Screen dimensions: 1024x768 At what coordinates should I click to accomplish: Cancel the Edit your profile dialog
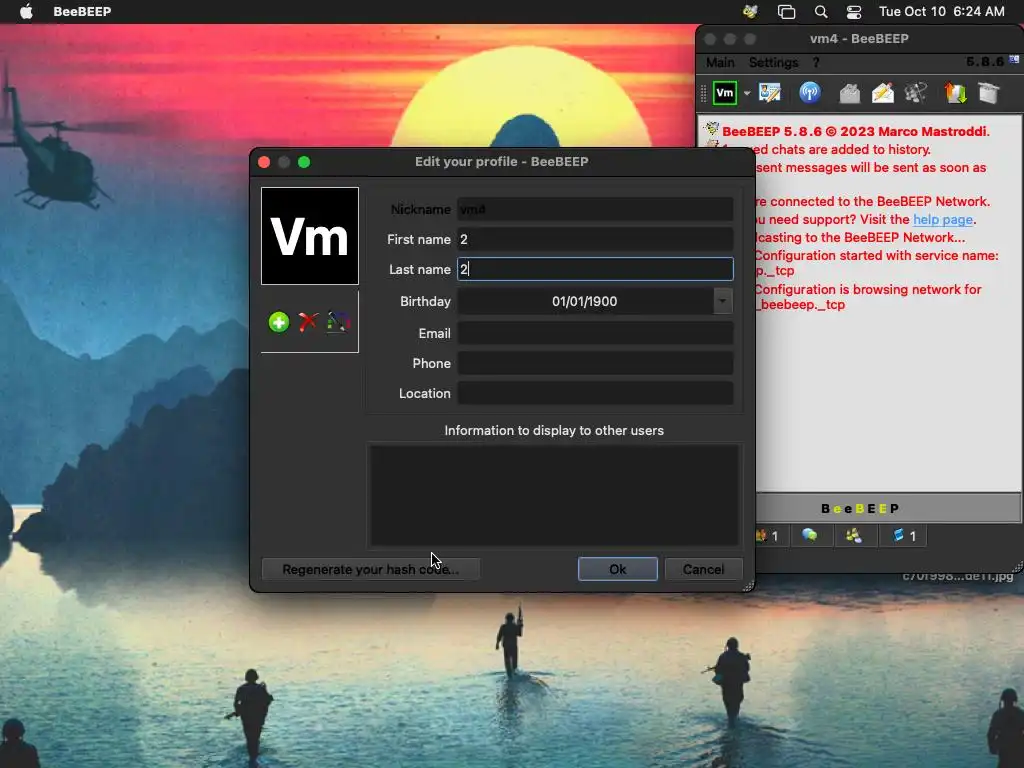[703, 569]
